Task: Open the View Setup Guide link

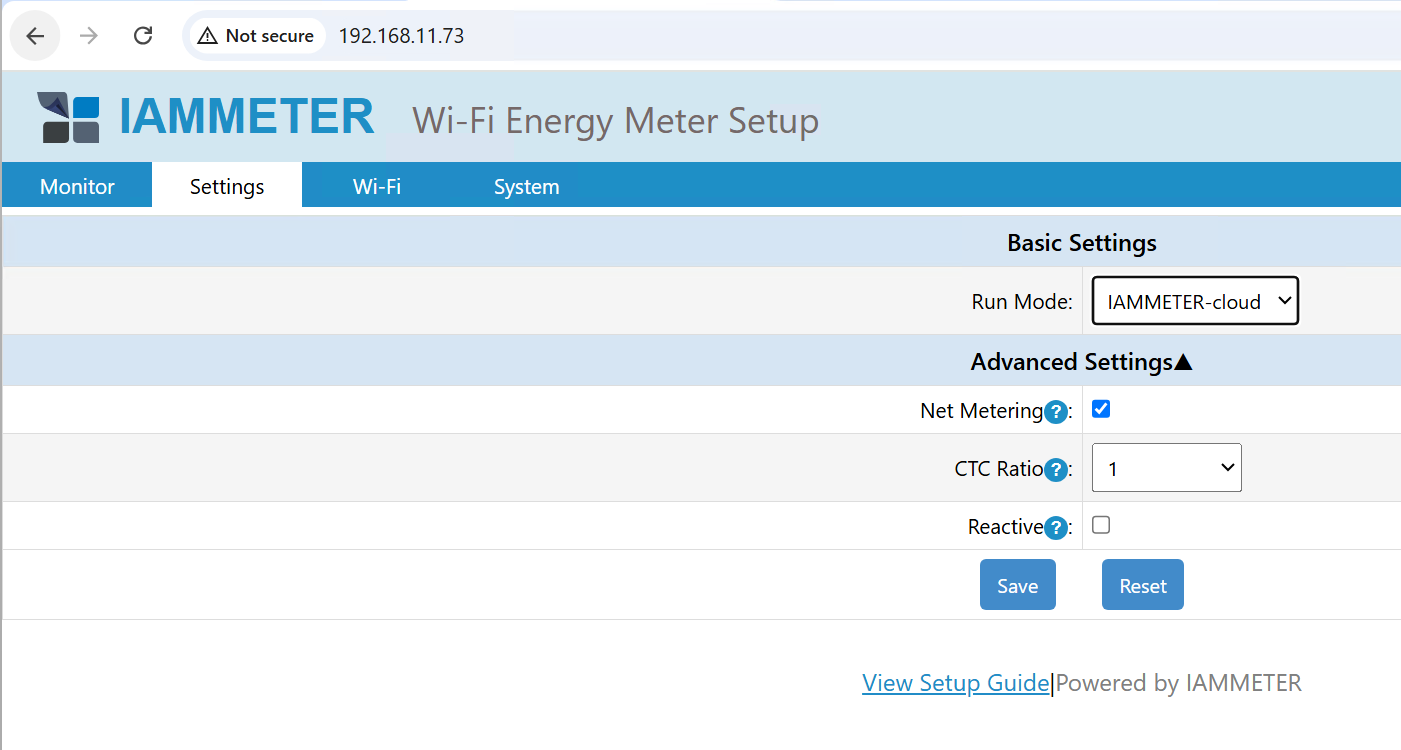Action: click(x=956, y=683)
